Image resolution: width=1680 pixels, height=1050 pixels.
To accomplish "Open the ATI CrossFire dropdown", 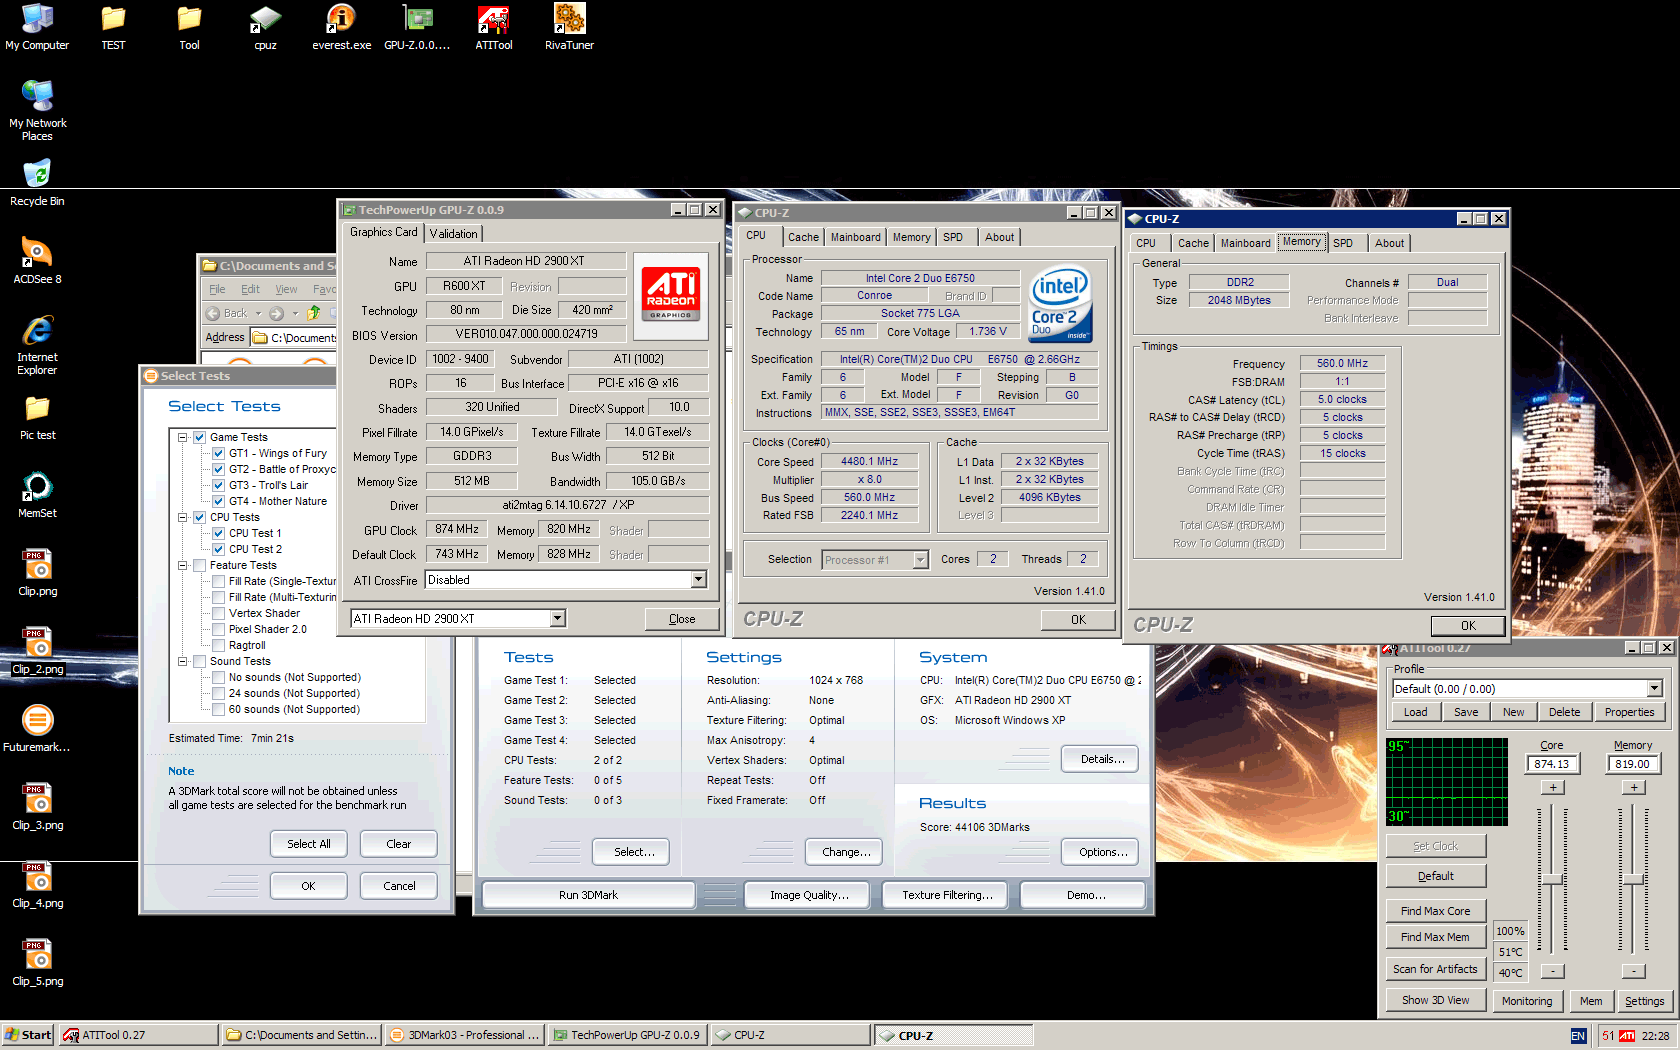I will click(x=698, y=580).
